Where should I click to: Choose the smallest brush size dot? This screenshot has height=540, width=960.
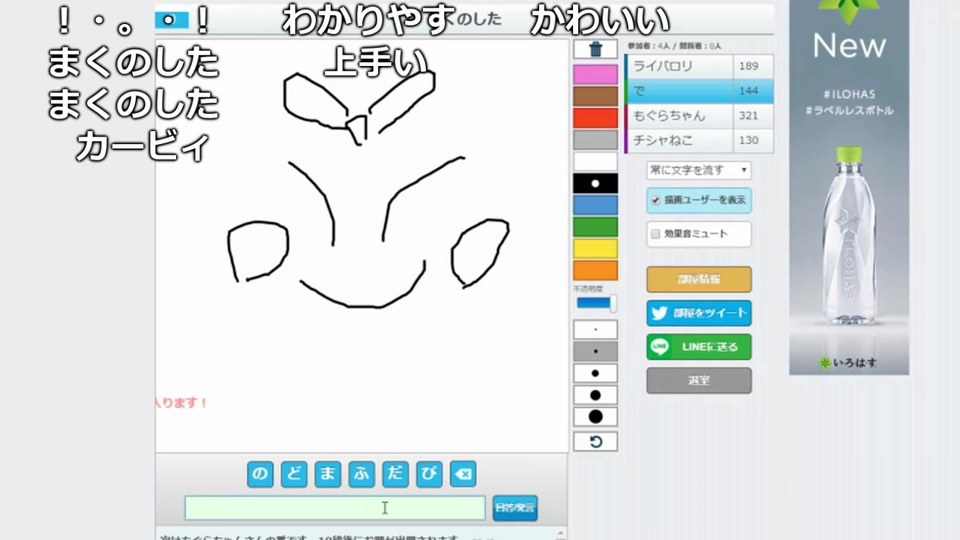(595, 329)
